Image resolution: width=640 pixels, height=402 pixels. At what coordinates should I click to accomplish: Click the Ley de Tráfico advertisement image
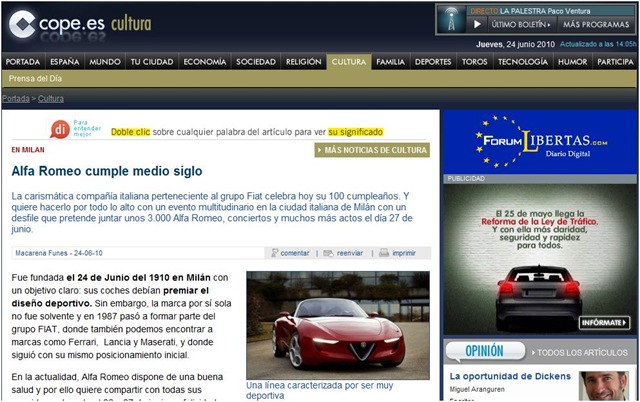(540, 259)
